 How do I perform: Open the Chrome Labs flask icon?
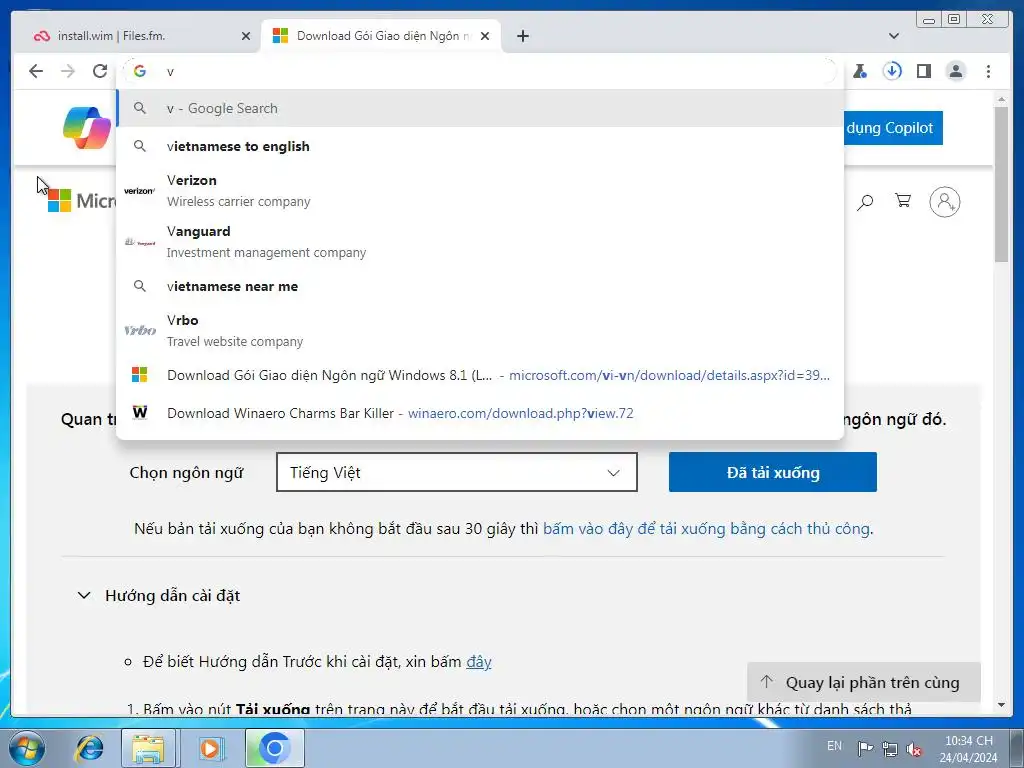coord(860,71)
